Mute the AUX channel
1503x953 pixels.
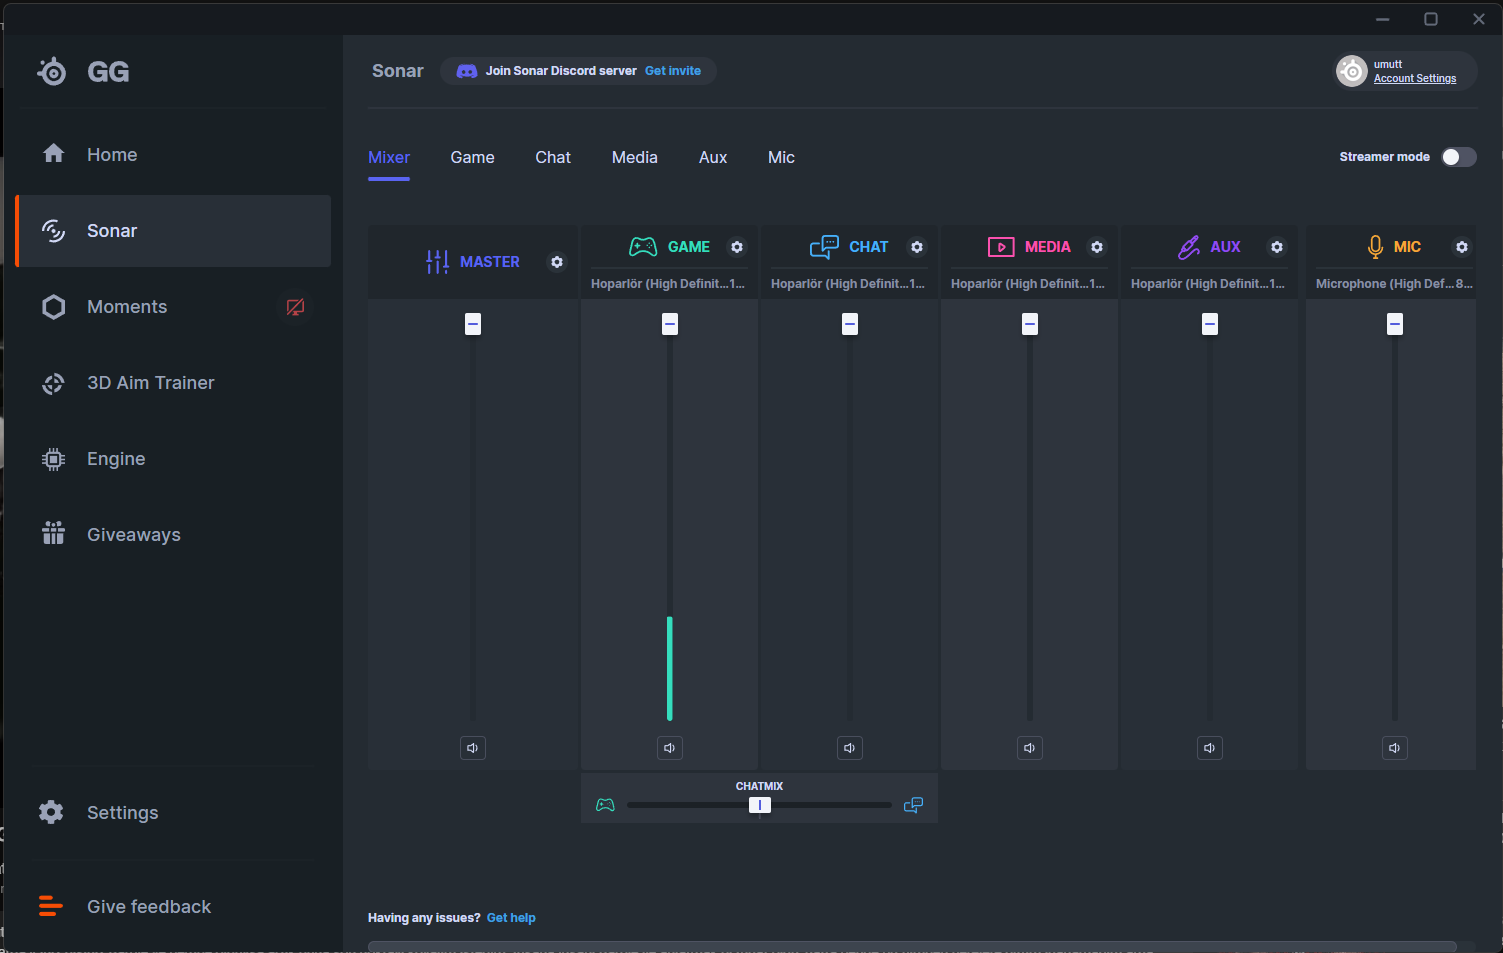1210,748
